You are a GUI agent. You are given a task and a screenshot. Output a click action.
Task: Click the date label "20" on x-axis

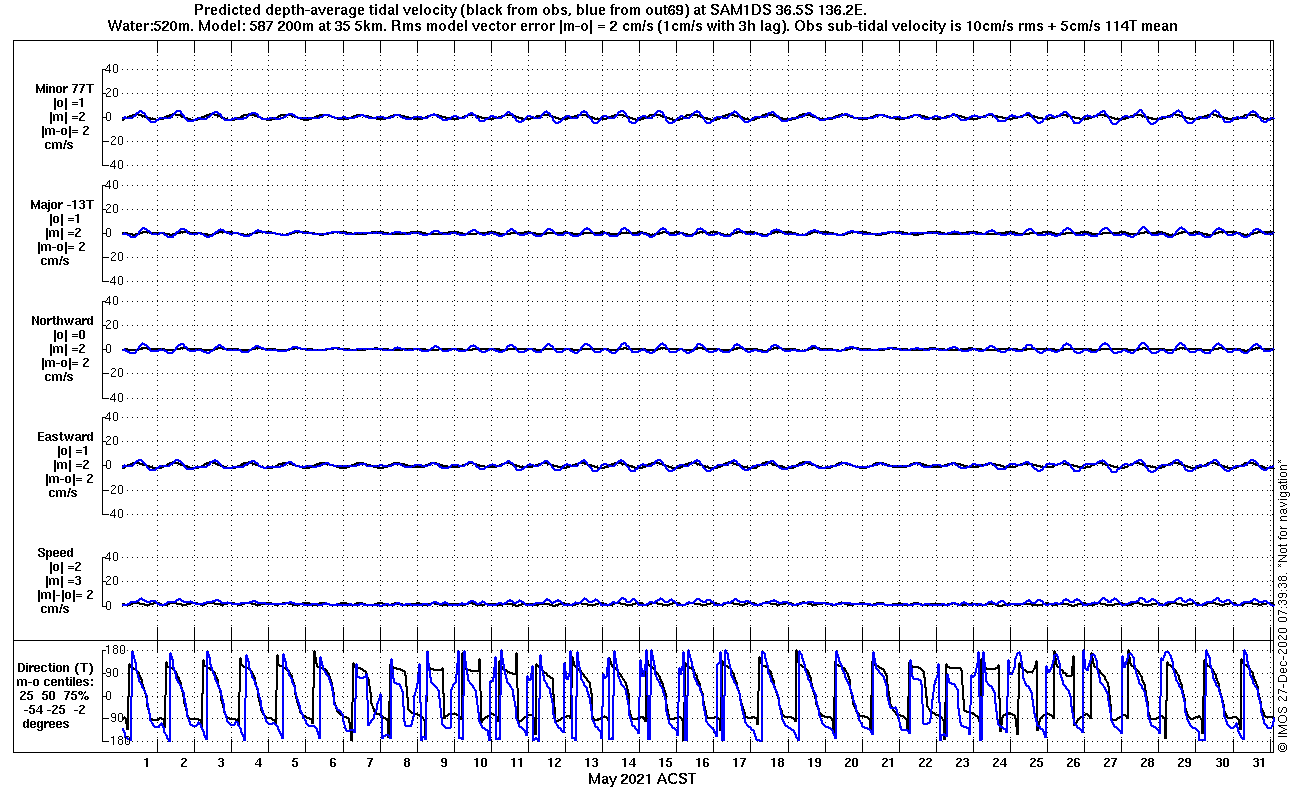pyautogui.click(x=851, y=763)
